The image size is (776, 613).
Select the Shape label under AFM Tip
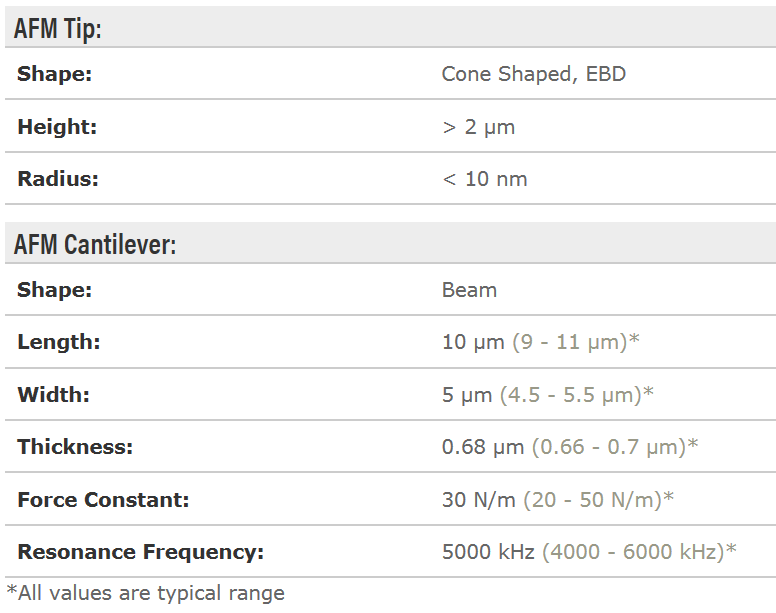tap(55, 74)
